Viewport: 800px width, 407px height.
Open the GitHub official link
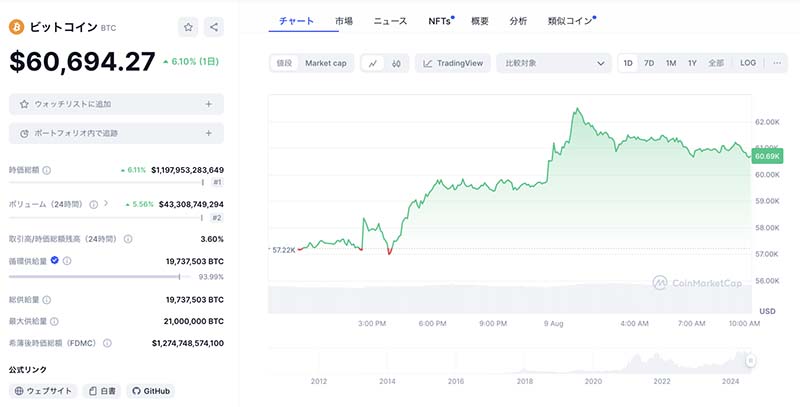tap(151, 391)
